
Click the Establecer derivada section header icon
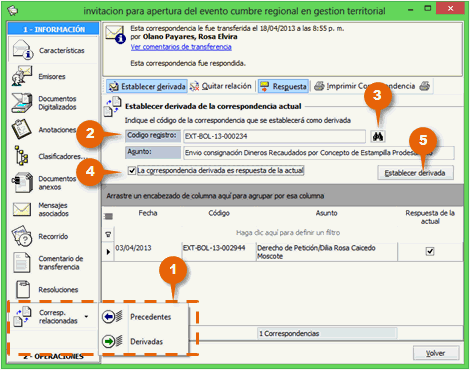click(113, 107)
